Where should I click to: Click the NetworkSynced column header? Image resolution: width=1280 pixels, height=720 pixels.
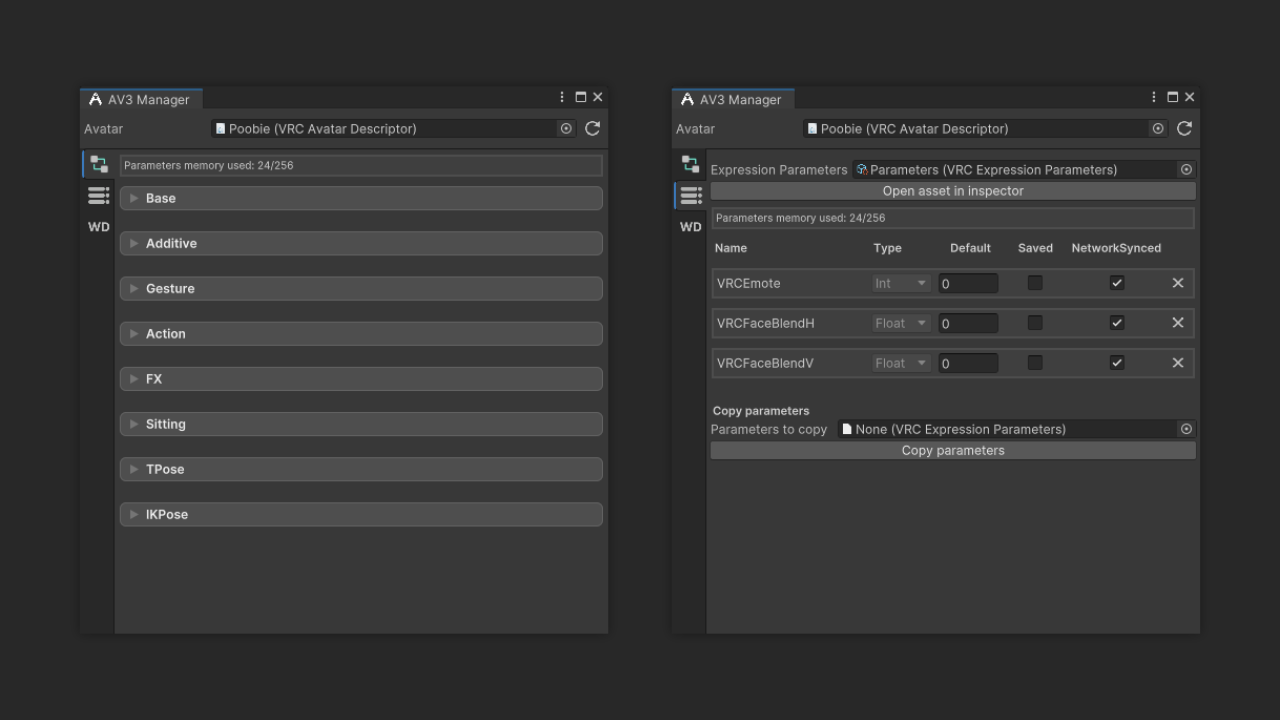[1116, 248]
